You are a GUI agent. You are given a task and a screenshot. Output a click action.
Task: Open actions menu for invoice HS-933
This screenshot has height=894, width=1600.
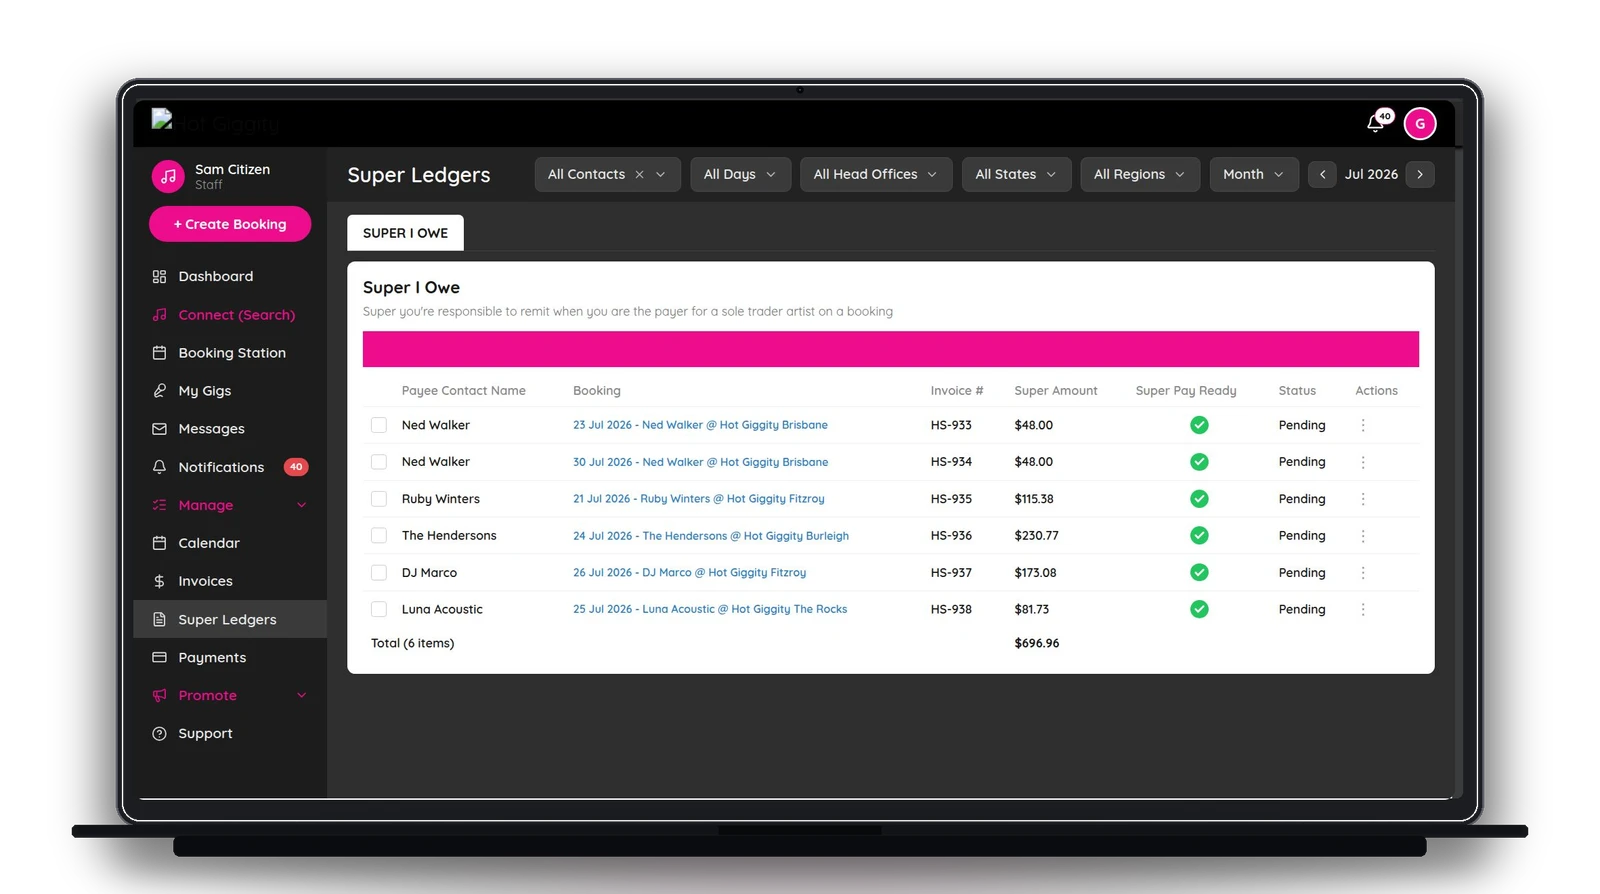coord(1362,425)
